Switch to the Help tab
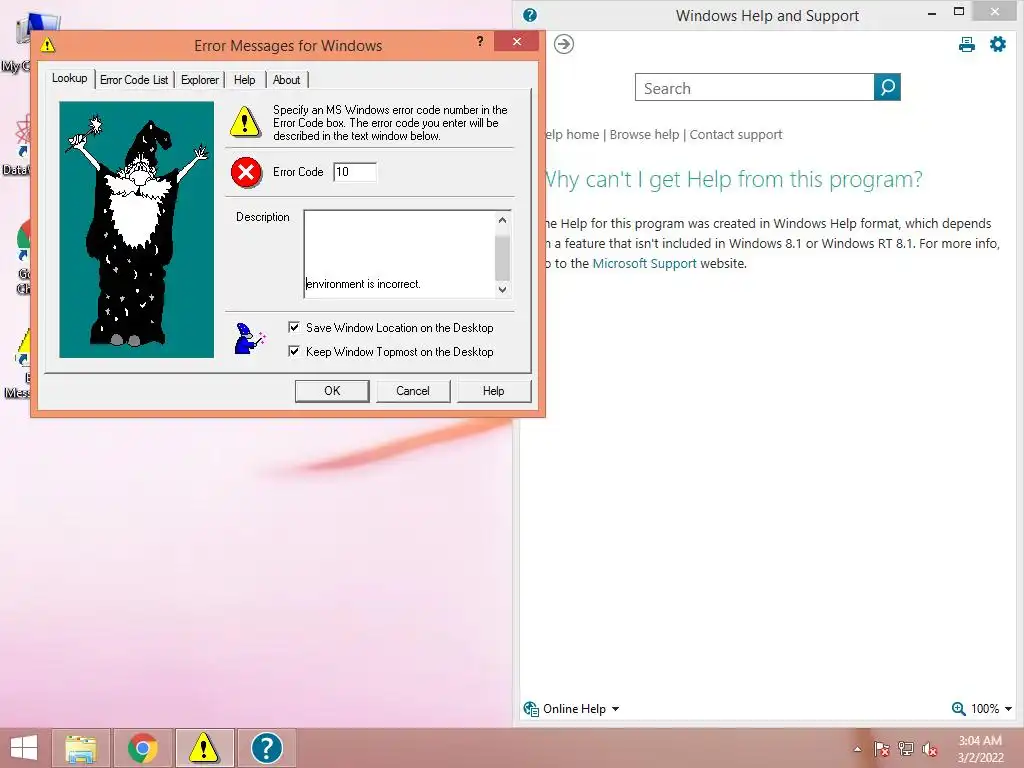 pos(244,80)
